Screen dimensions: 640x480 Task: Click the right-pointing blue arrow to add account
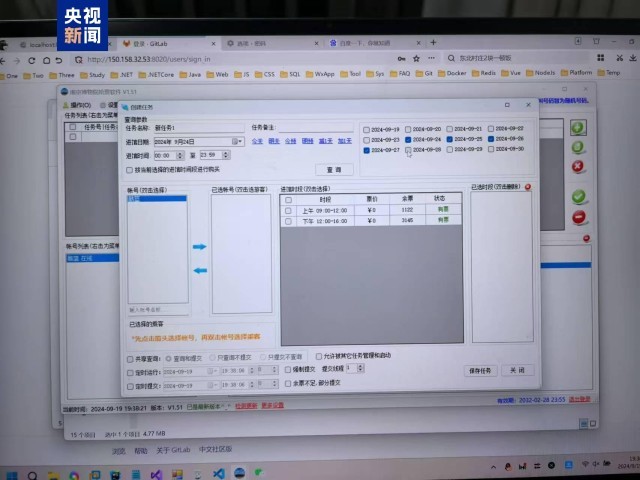pyautogui.click(x=198, y=246)
